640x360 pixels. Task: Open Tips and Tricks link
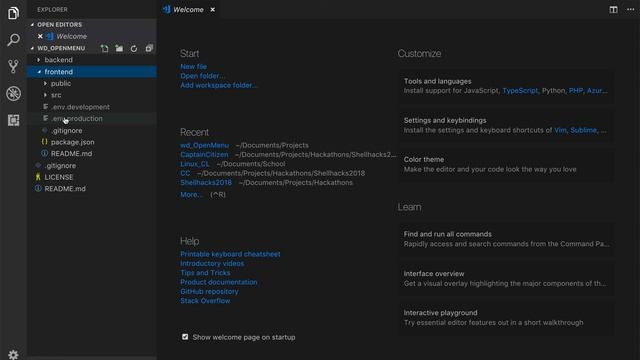point(205,273)
